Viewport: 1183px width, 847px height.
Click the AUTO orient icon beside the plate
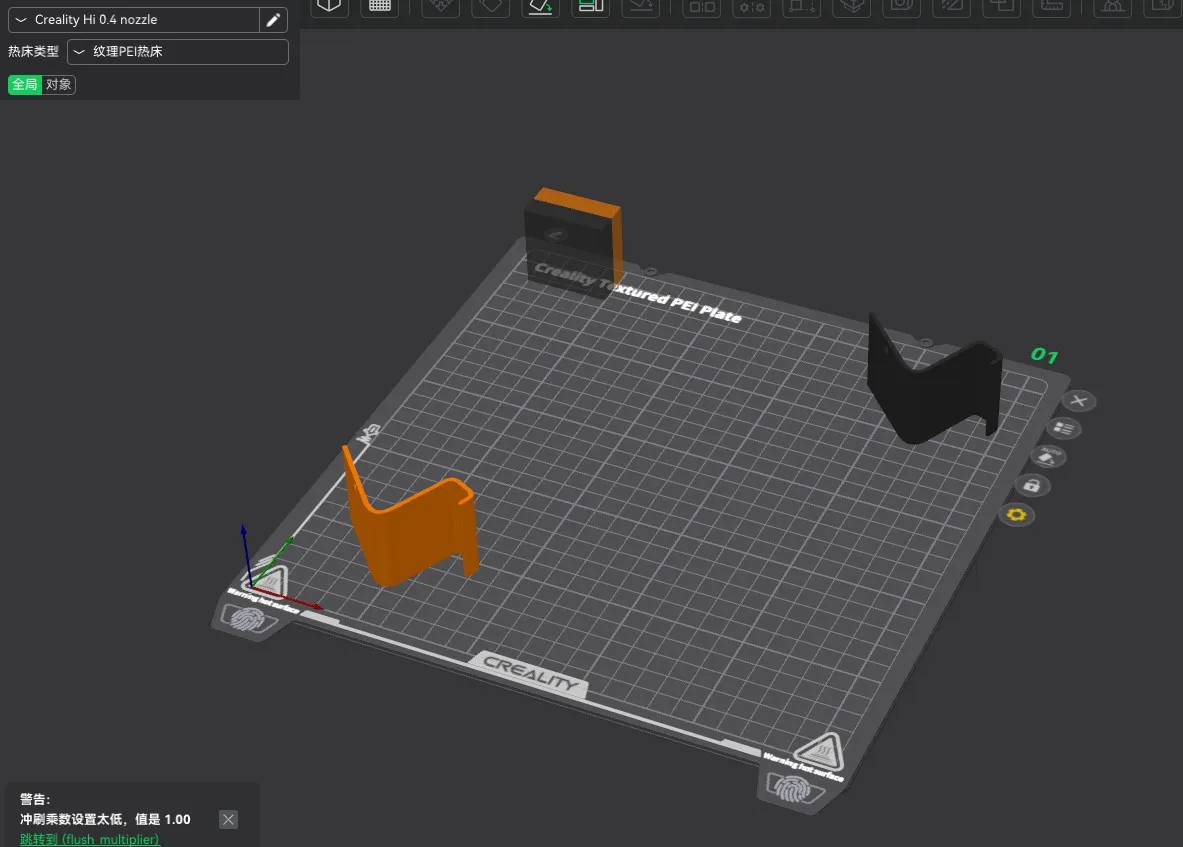click(1048, 456)
